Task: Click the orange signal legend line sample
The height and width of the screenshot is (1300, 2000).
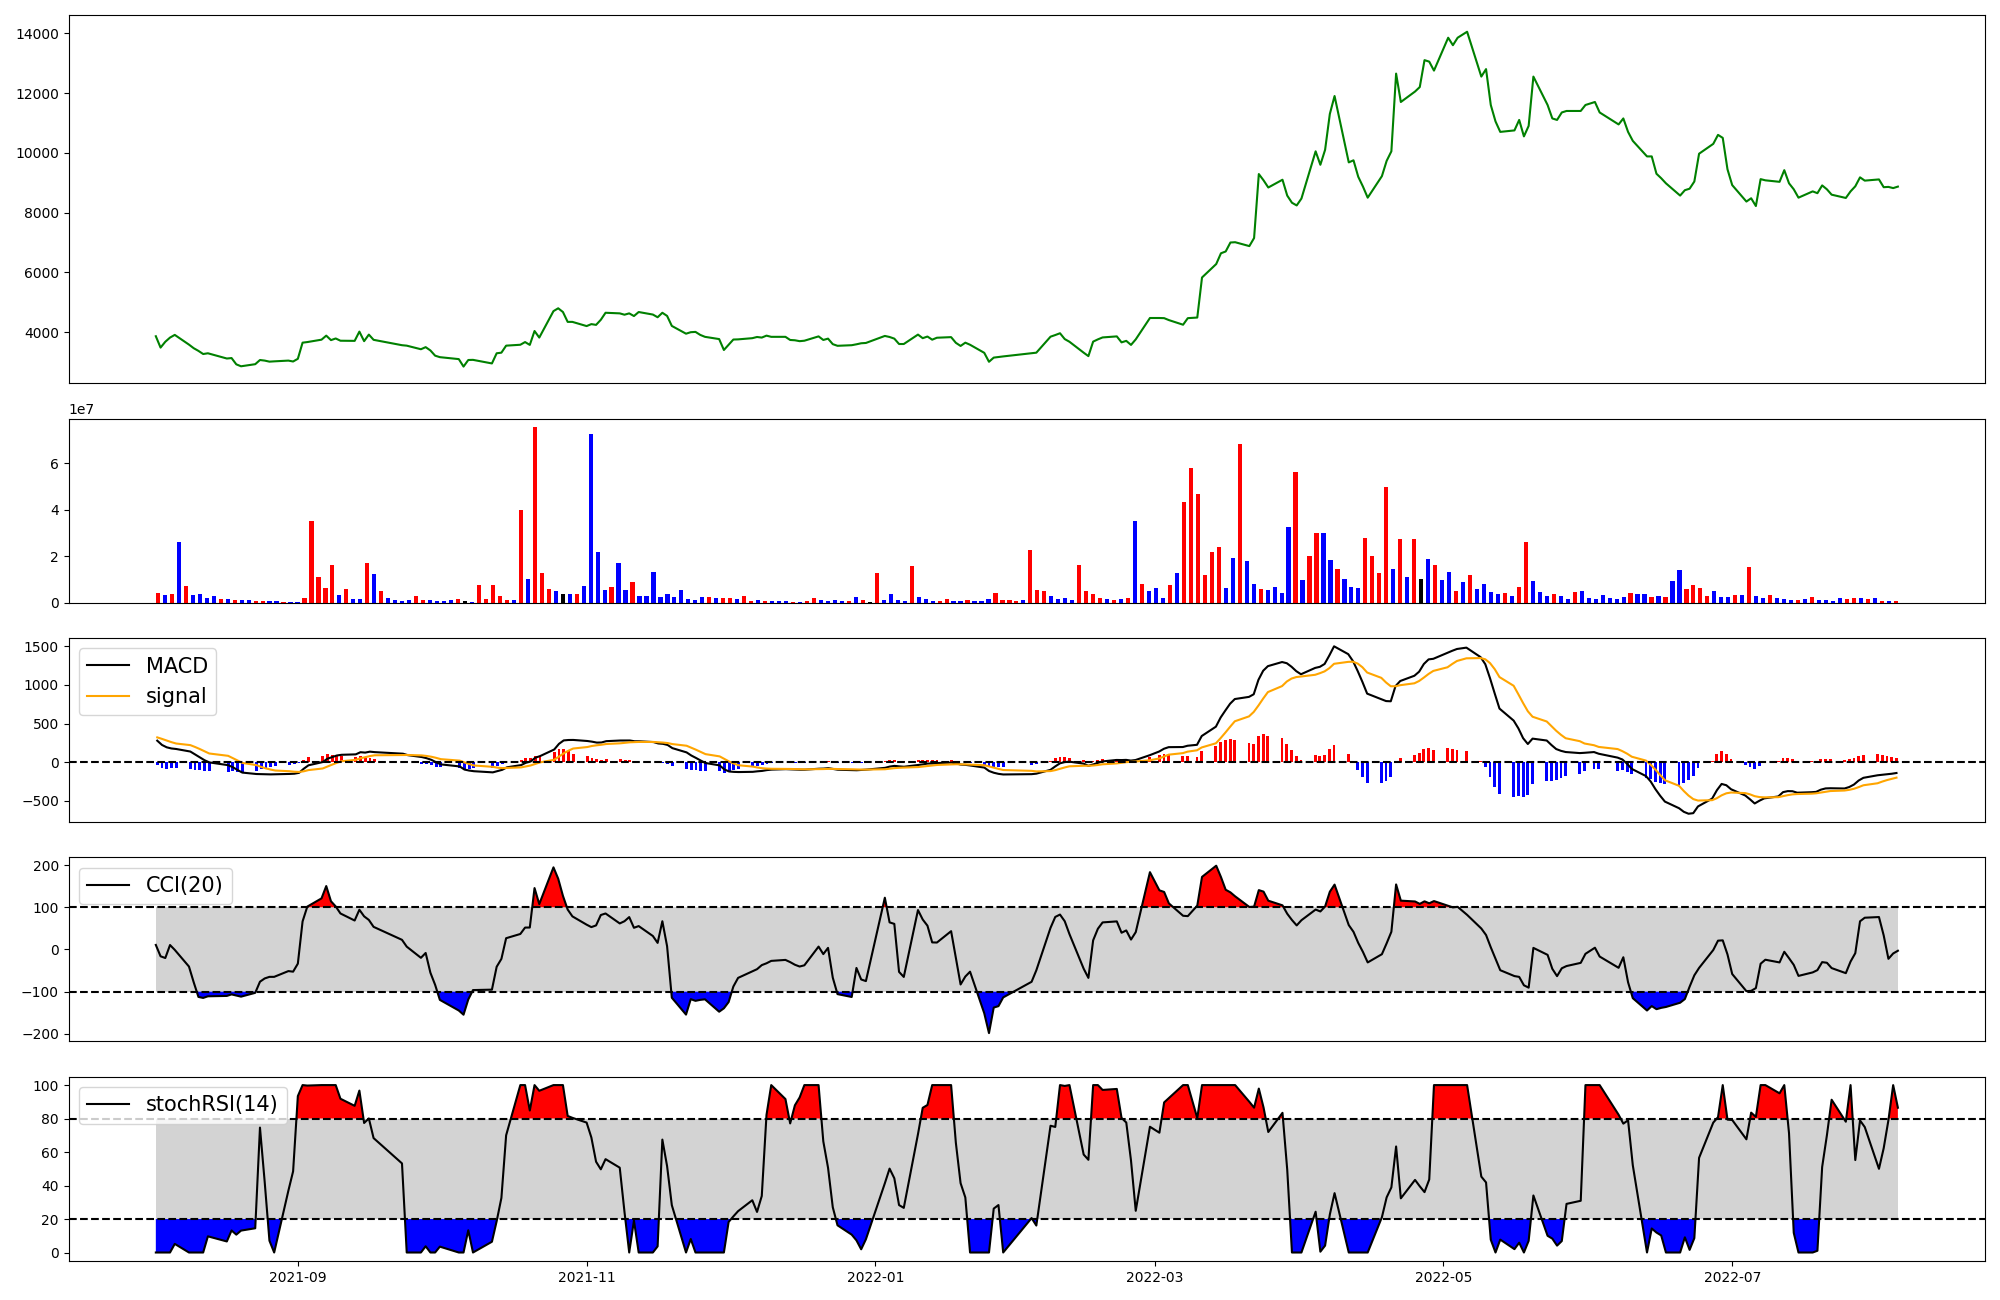Action: [108, 696]
